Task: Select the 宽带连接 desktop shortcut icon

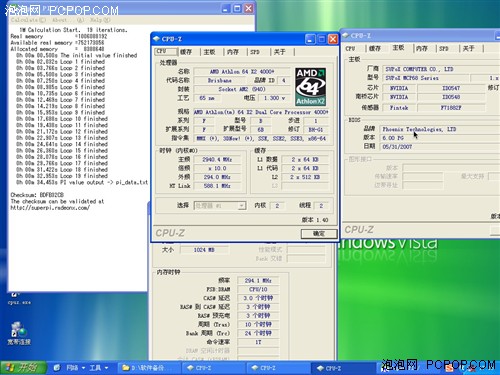Action: [x=19, y=333]
